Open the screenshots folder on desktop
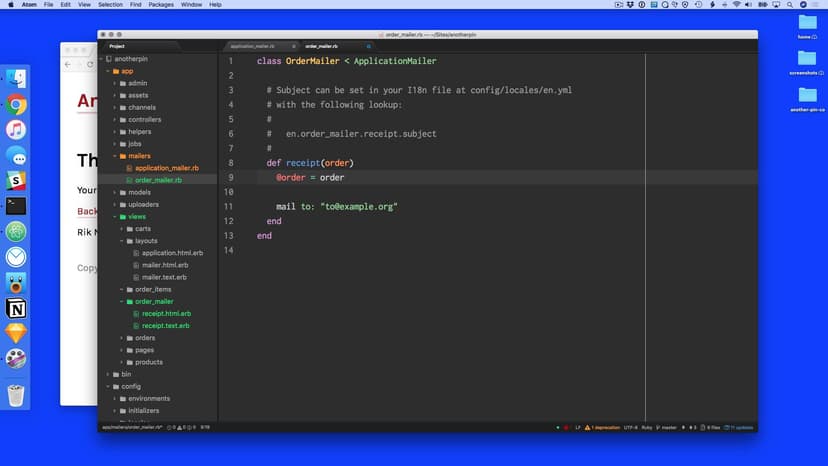 coord(807,60)
